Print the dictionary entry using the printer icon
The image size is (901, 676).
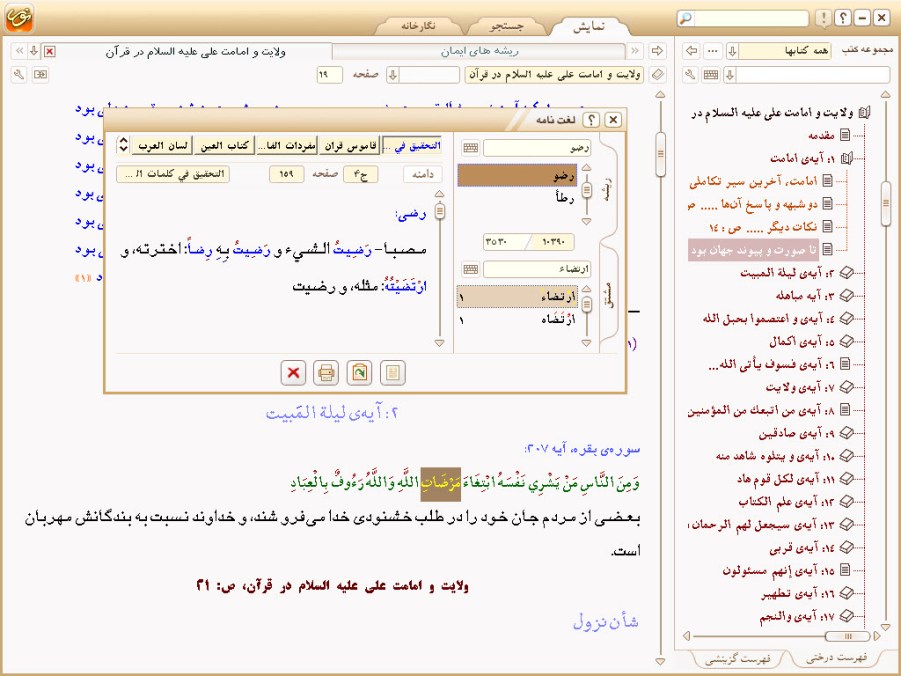326,372
